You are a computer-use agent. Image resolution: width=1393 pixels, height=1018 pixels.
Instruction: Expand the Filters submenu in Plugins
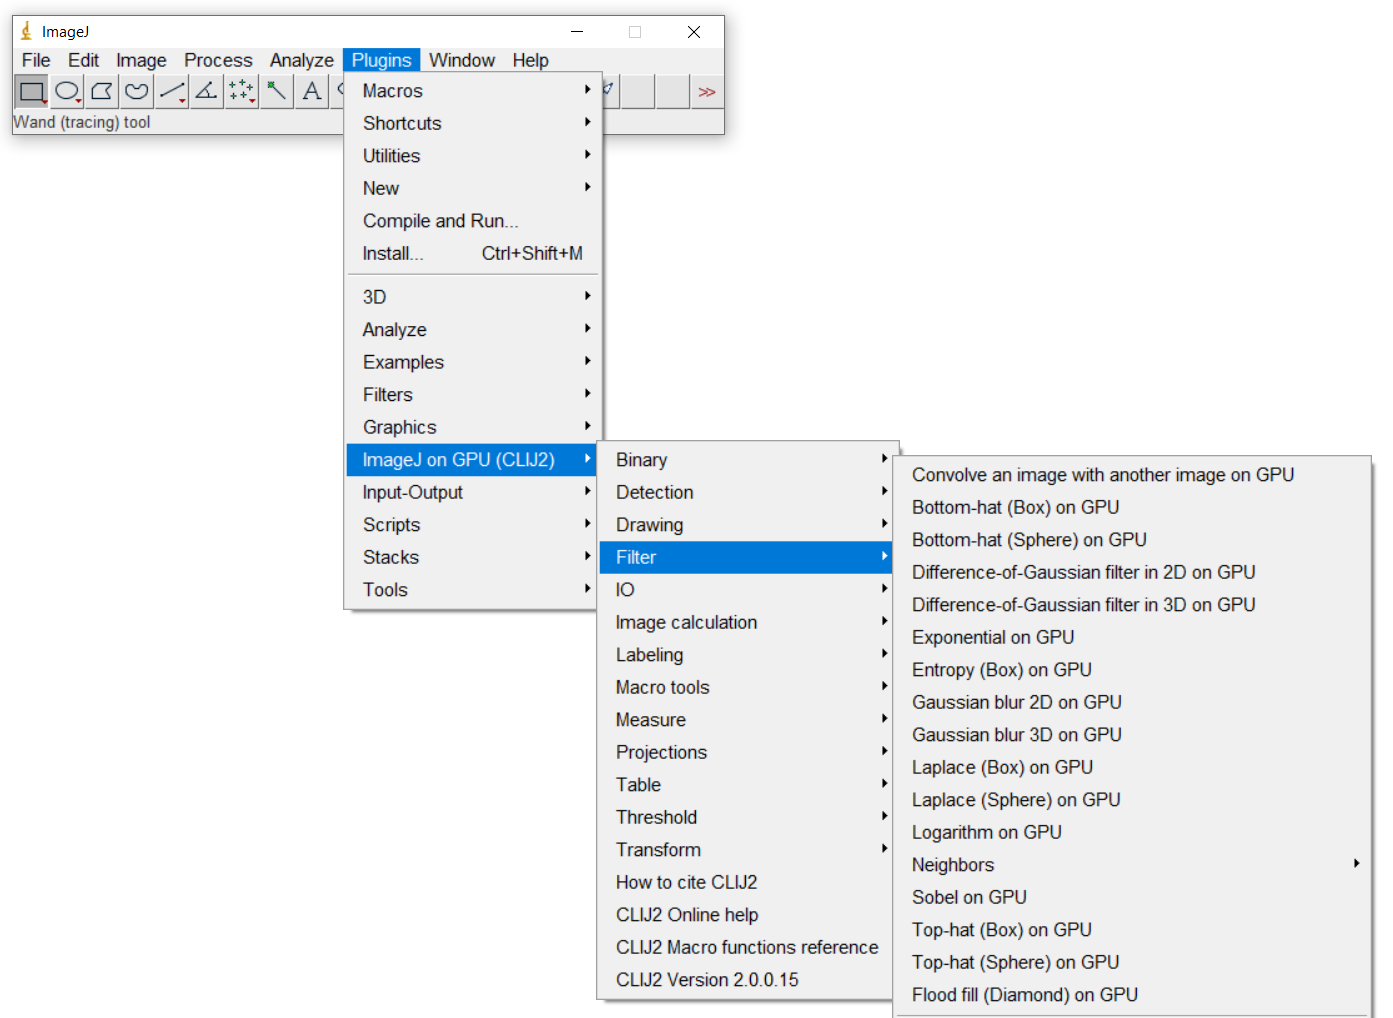pos(473,395)
